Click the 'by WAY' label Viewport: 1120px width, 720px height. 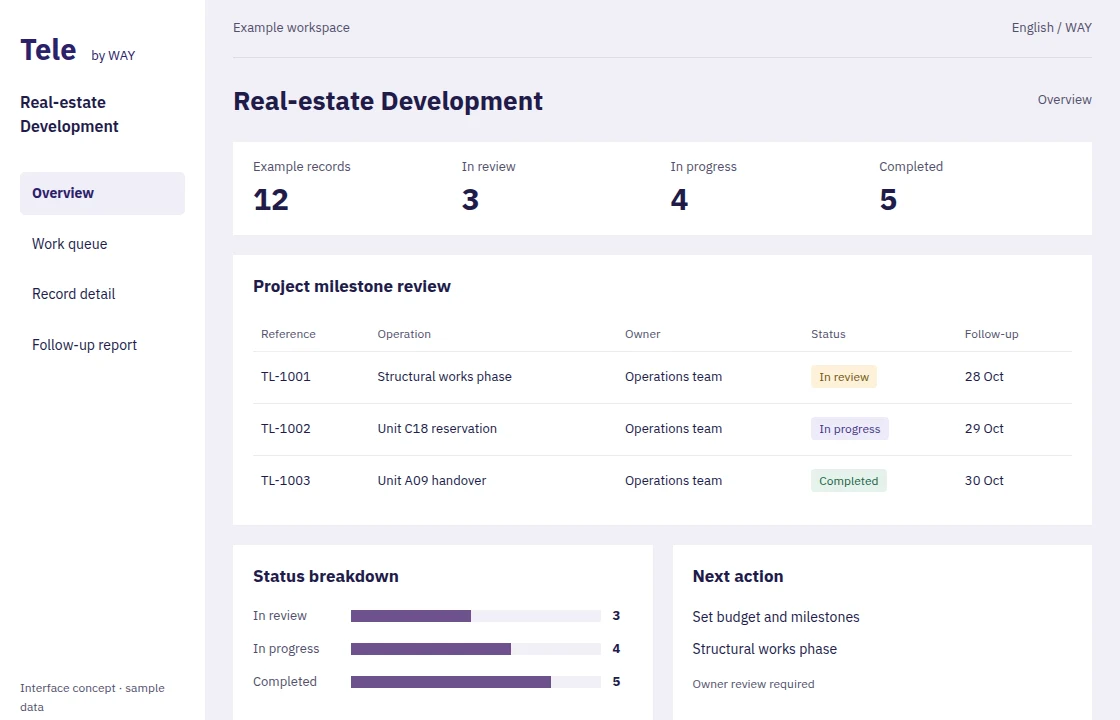113,55
